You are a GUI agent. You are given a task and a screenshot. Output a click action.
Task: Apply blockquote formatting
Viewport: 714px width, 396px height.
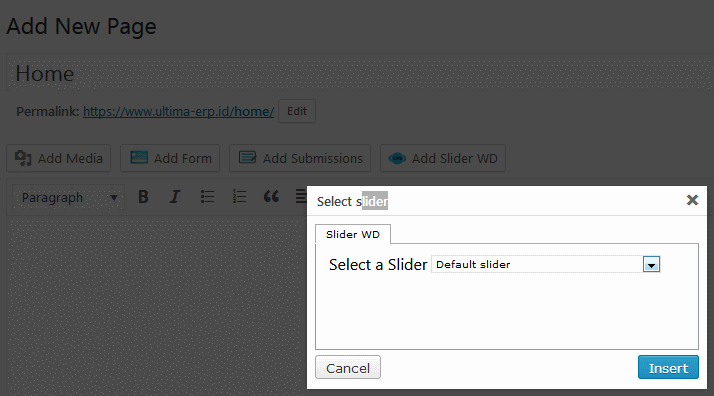pyautogui.click(x=271, y=197)
